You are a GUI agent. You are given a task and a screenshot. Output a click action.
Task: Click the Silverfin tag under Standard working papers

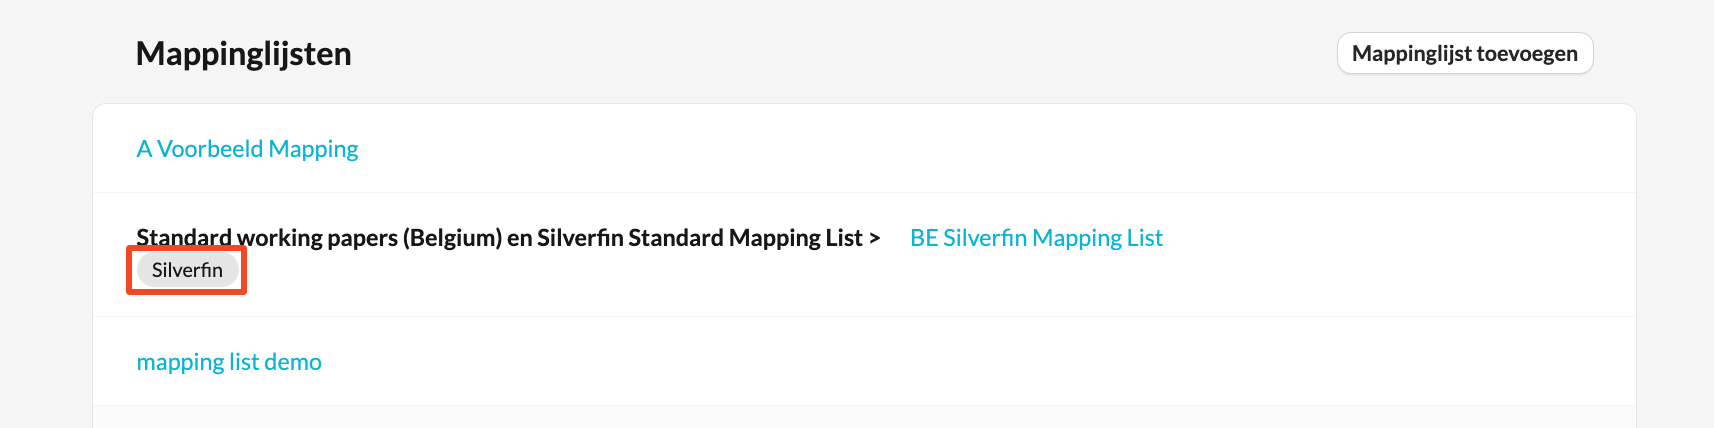(187, 270)
